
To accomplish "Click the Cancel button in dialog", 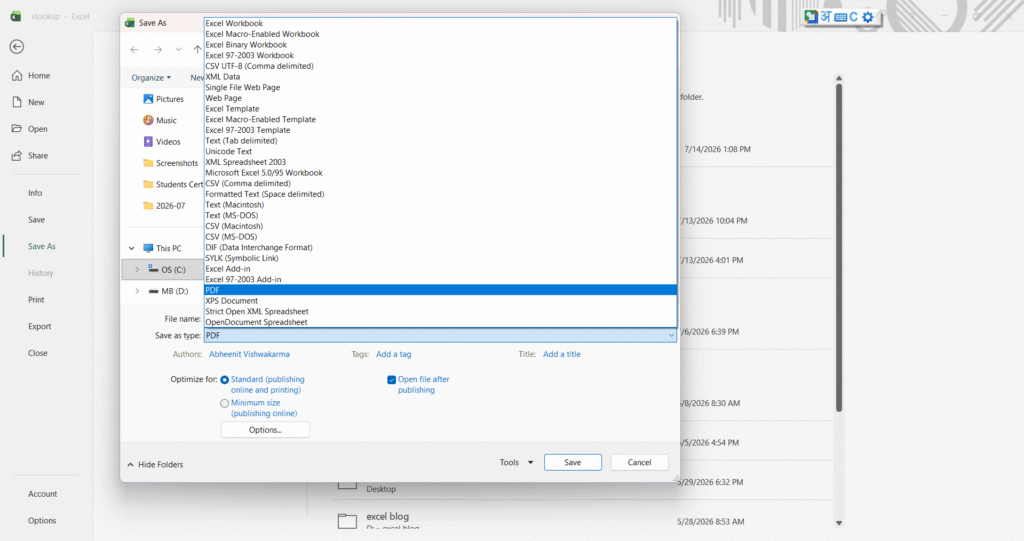I will click(639, 463).
